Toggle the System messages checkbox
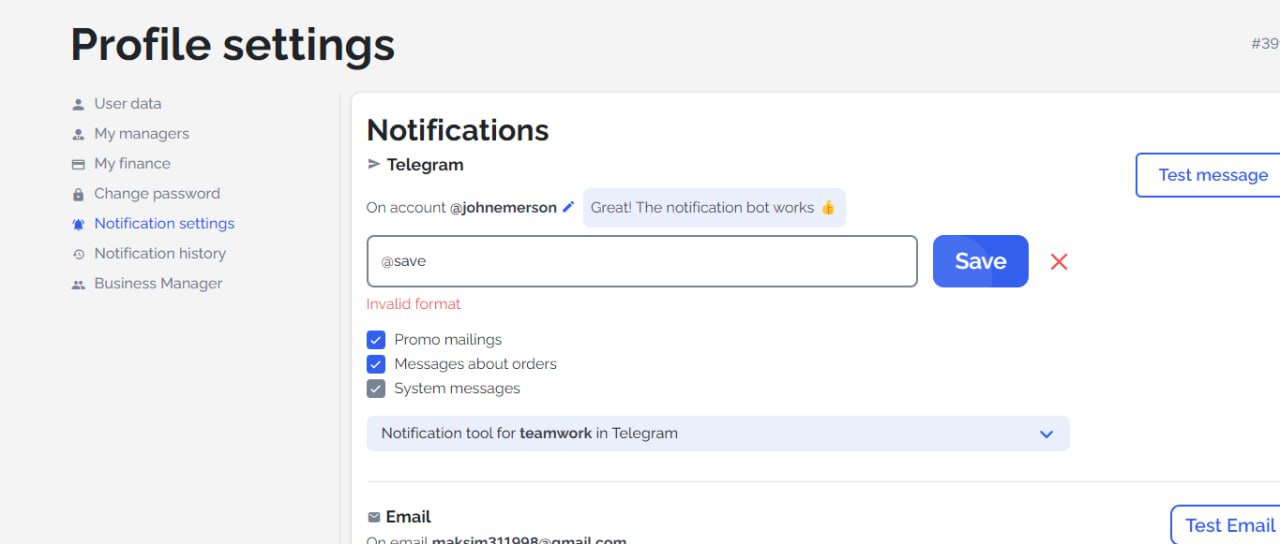Viewport: 1280px width, 544px height. [x=376, y=388]
